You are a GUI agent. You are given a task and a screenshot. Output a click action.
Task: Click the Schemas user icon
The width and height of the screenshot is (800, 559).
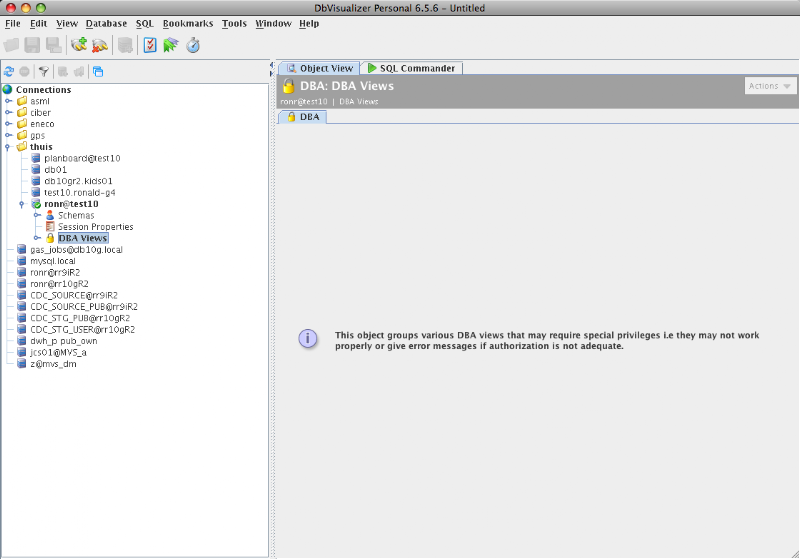point(50,215)
